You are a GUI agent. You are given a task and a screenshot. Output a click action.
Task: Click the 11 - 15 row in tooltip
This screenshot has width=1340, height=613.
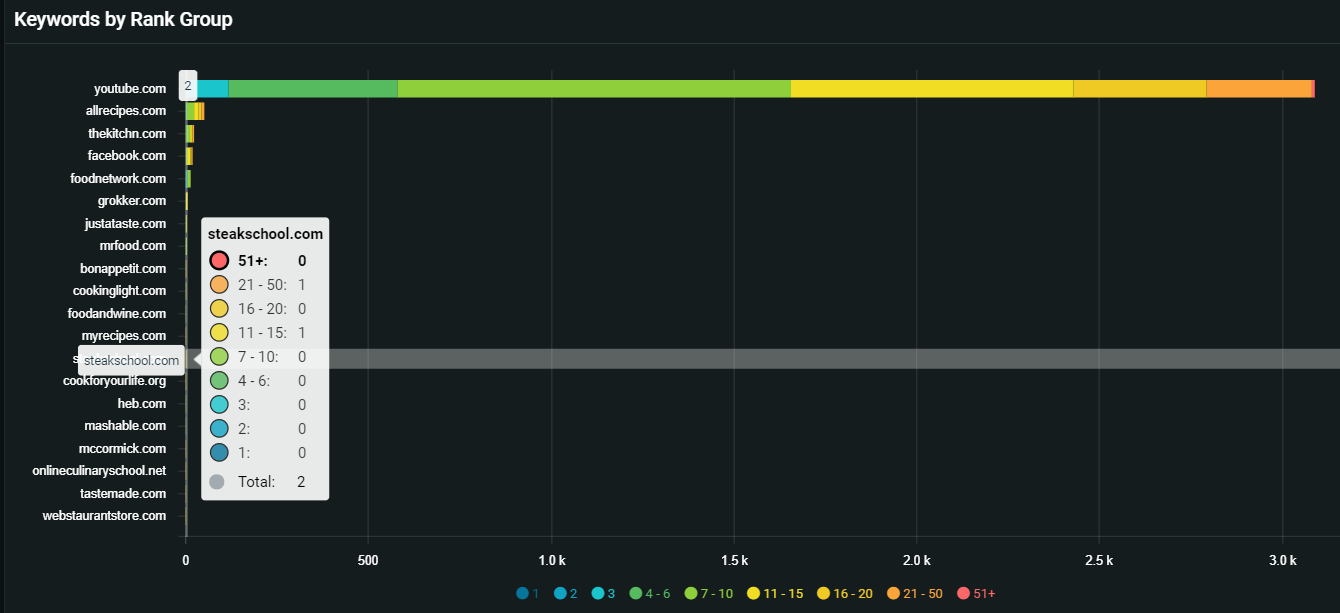click(257, 333)
